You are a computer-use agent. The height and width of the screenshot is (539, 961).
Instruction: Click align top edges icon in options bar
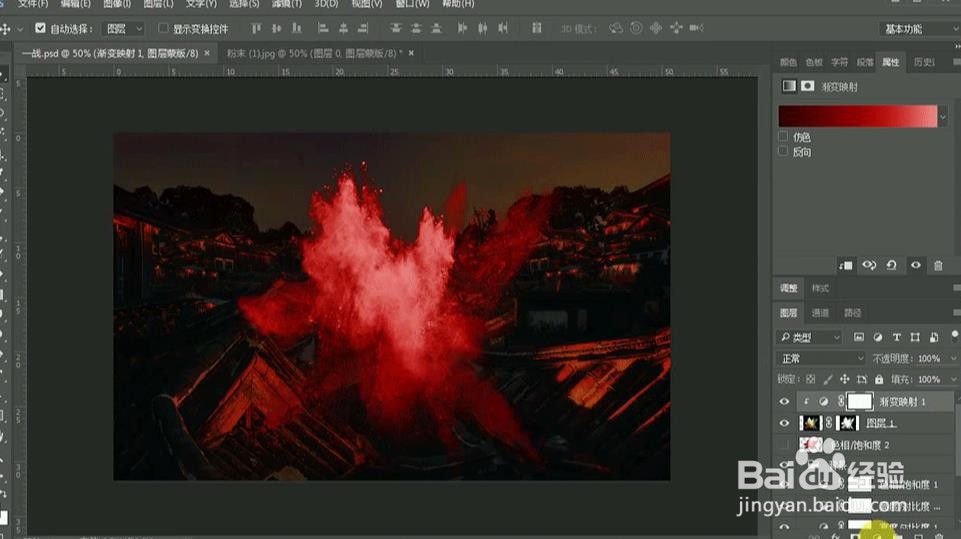click(x=256, y=28)
